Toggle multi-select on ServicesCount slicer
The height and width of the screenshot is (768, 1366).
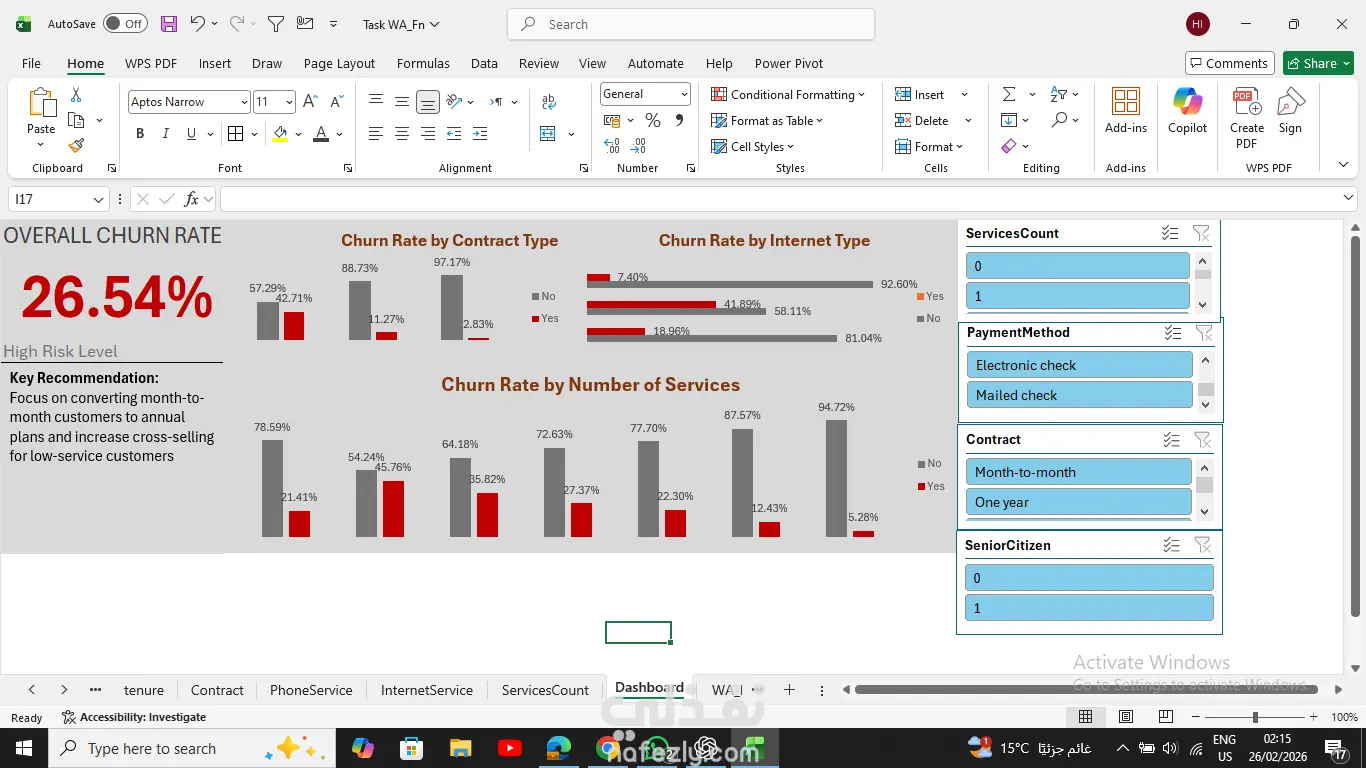(x=1170, y=233)
